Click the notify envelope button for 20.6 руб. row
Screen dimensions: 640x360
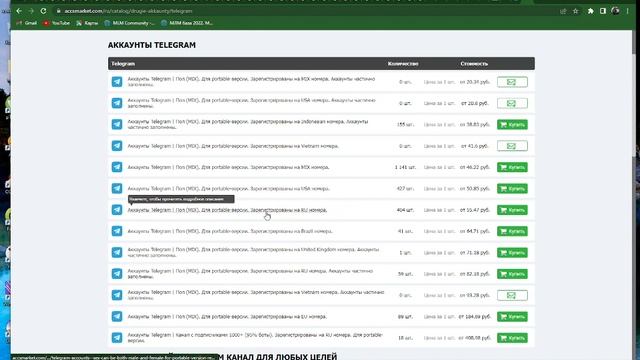pyautogui.click(x=512, y=103)
